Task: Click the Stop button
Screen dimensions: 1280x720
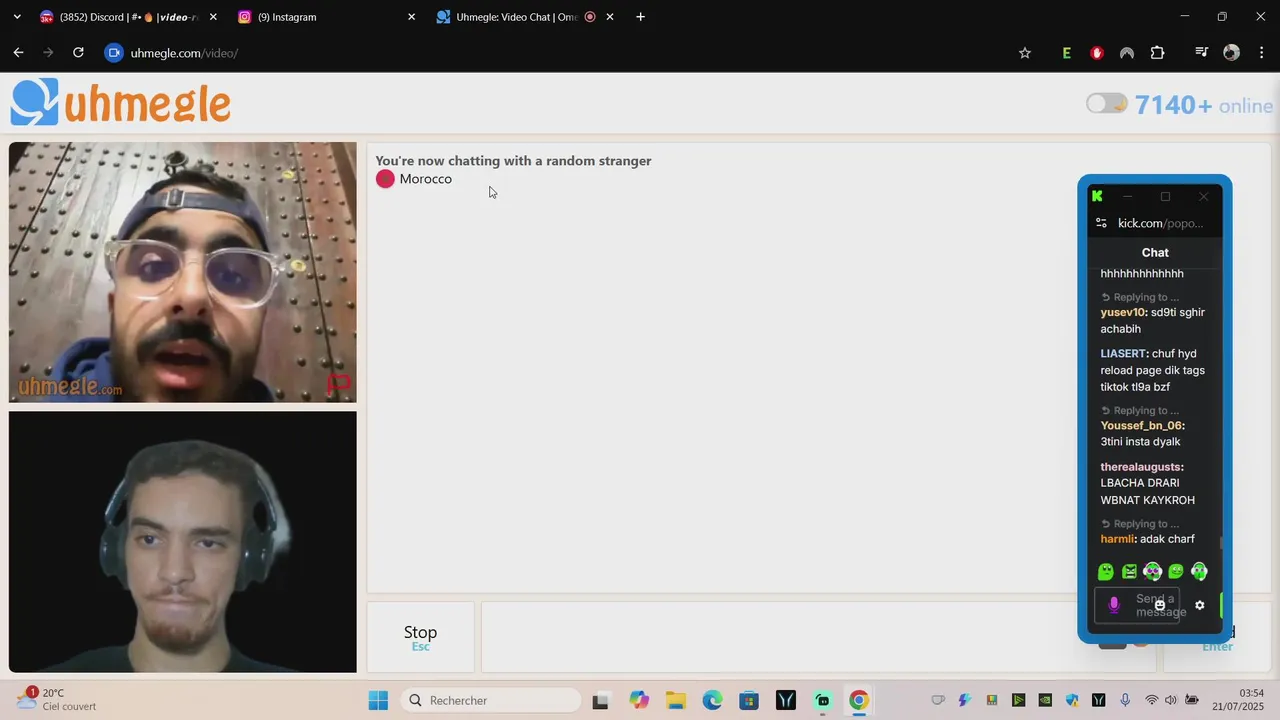Action: [420, 637]
